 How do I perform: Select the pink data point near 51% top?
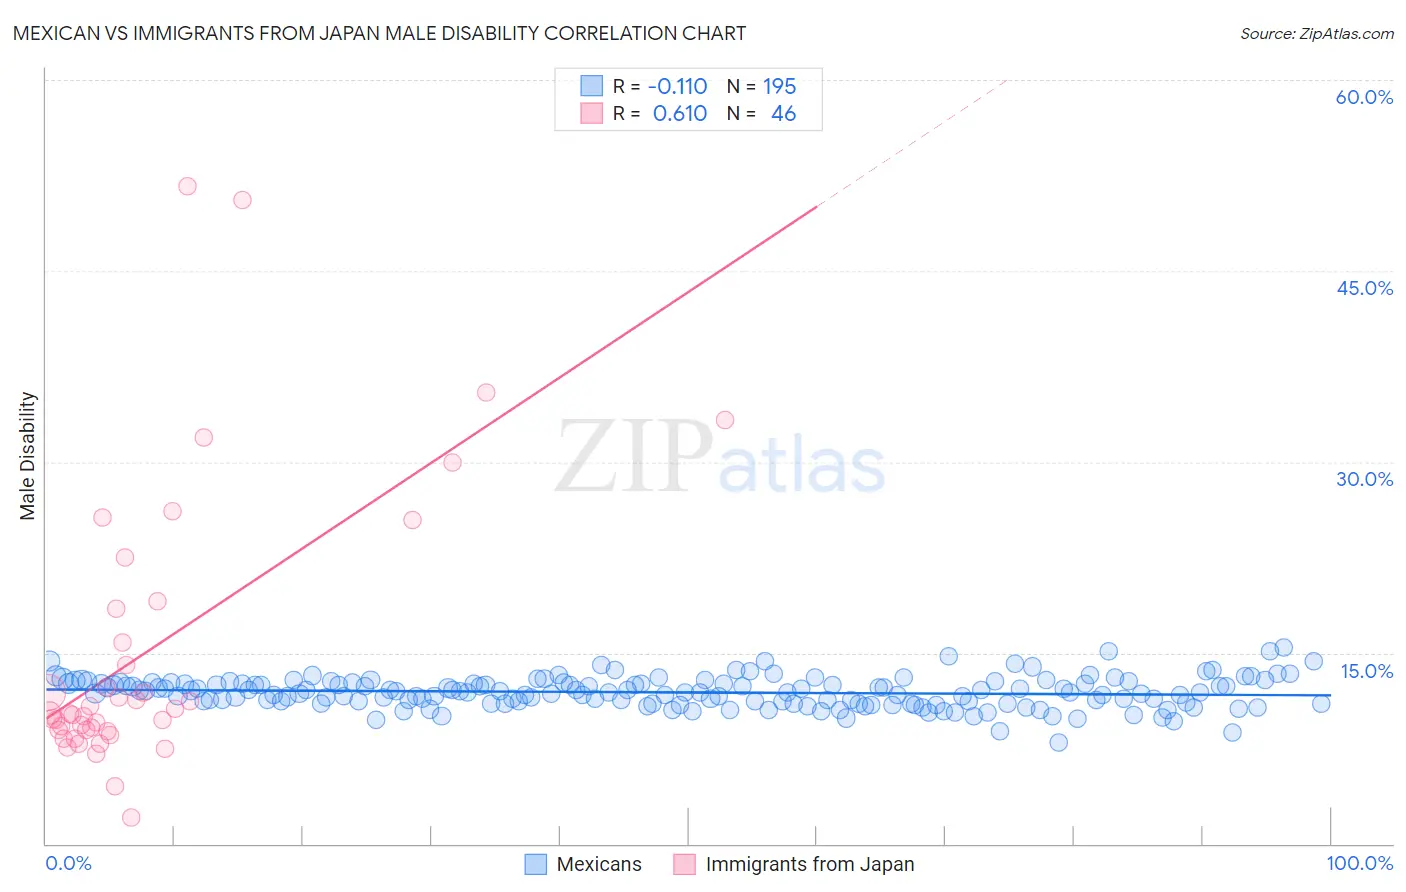click(x=187, y=186)
